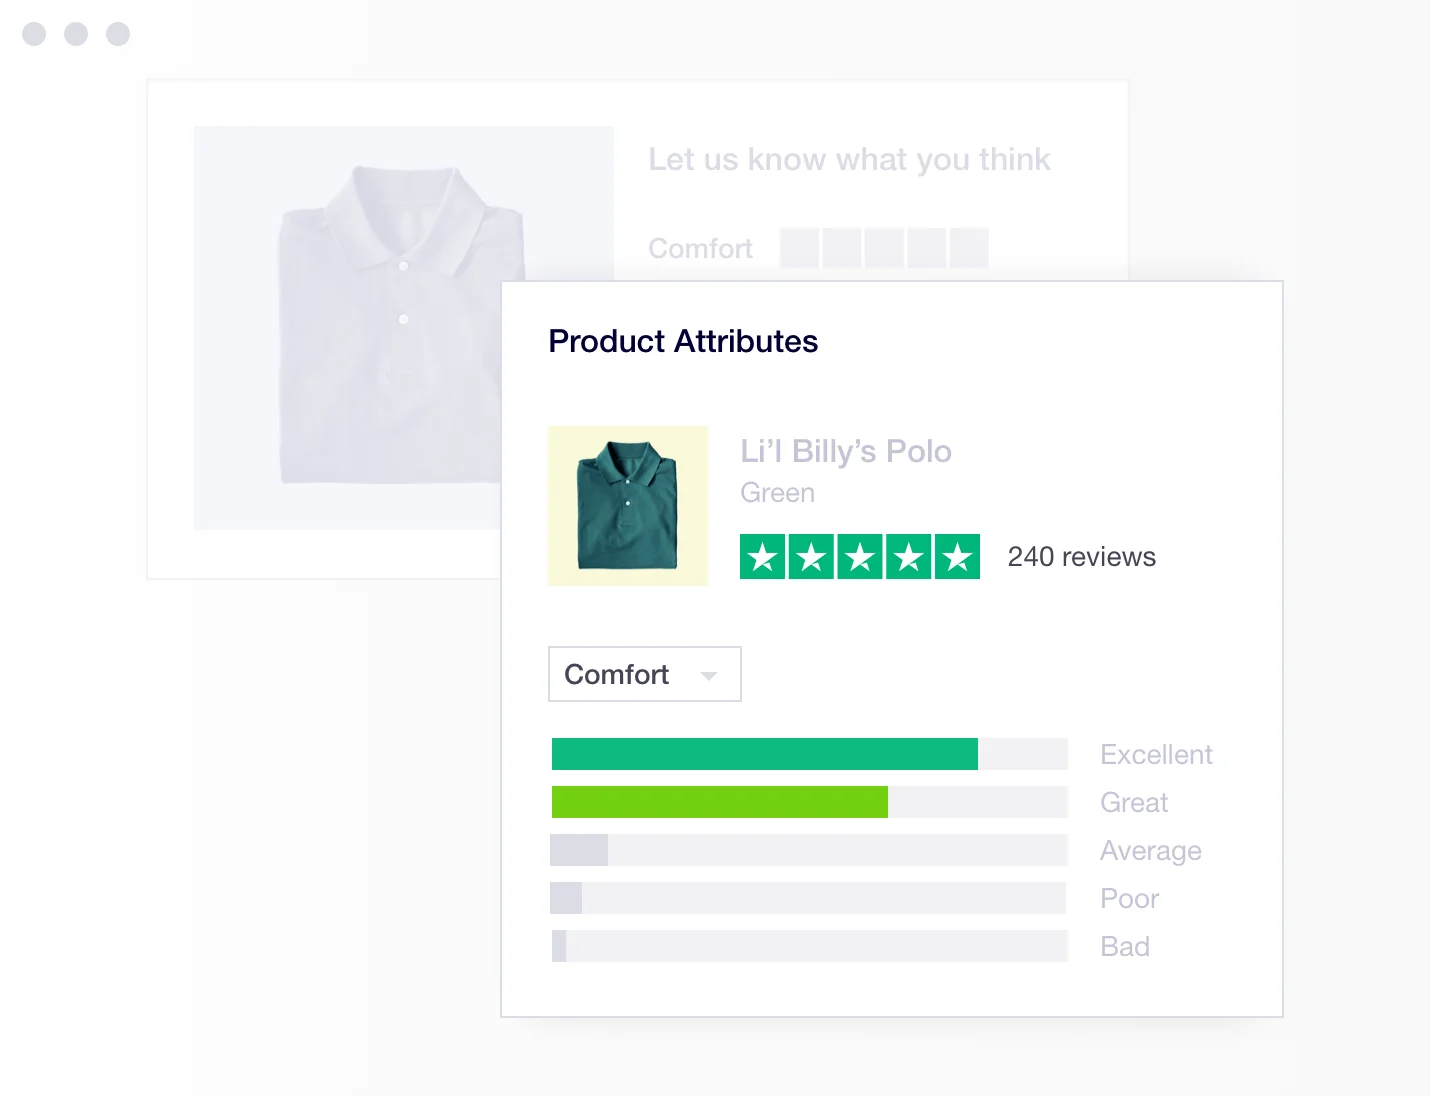The width and height of the screenshot is (1430, 1096).
Task: Click the Average progress bar
Action: click(810, 850)
